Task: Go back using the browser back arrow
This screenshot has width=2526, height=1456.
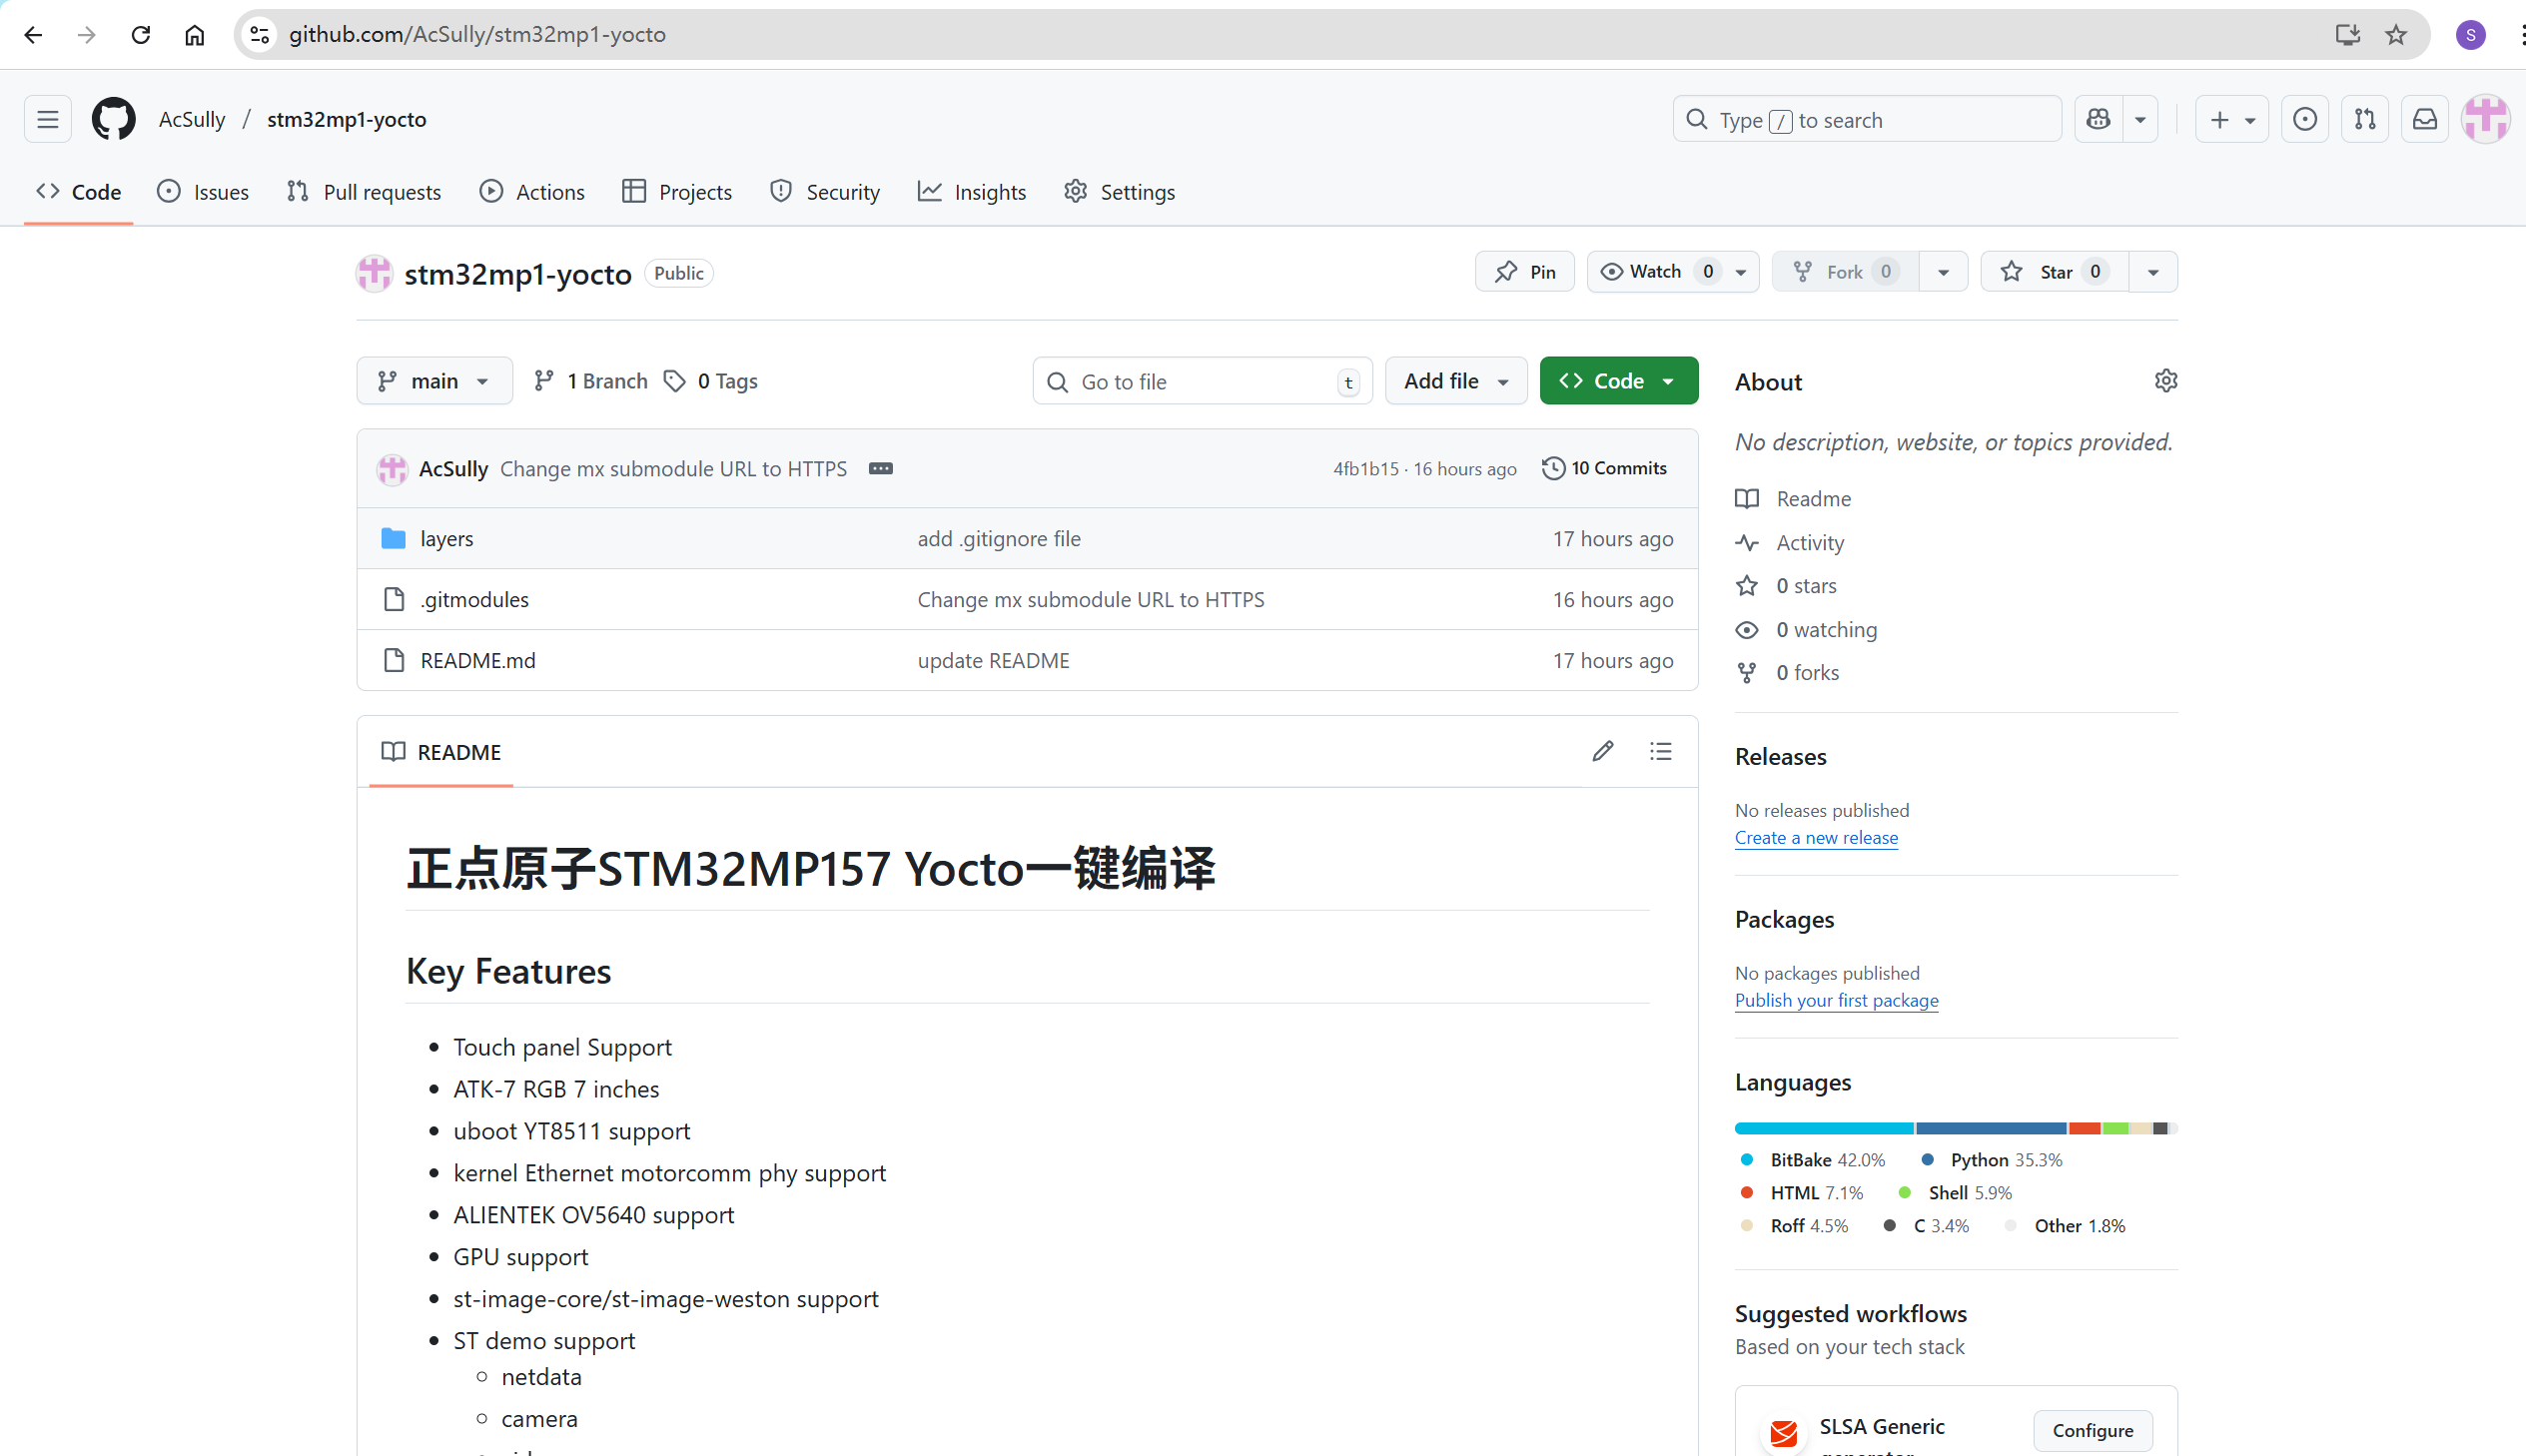Action: point(33,35)
